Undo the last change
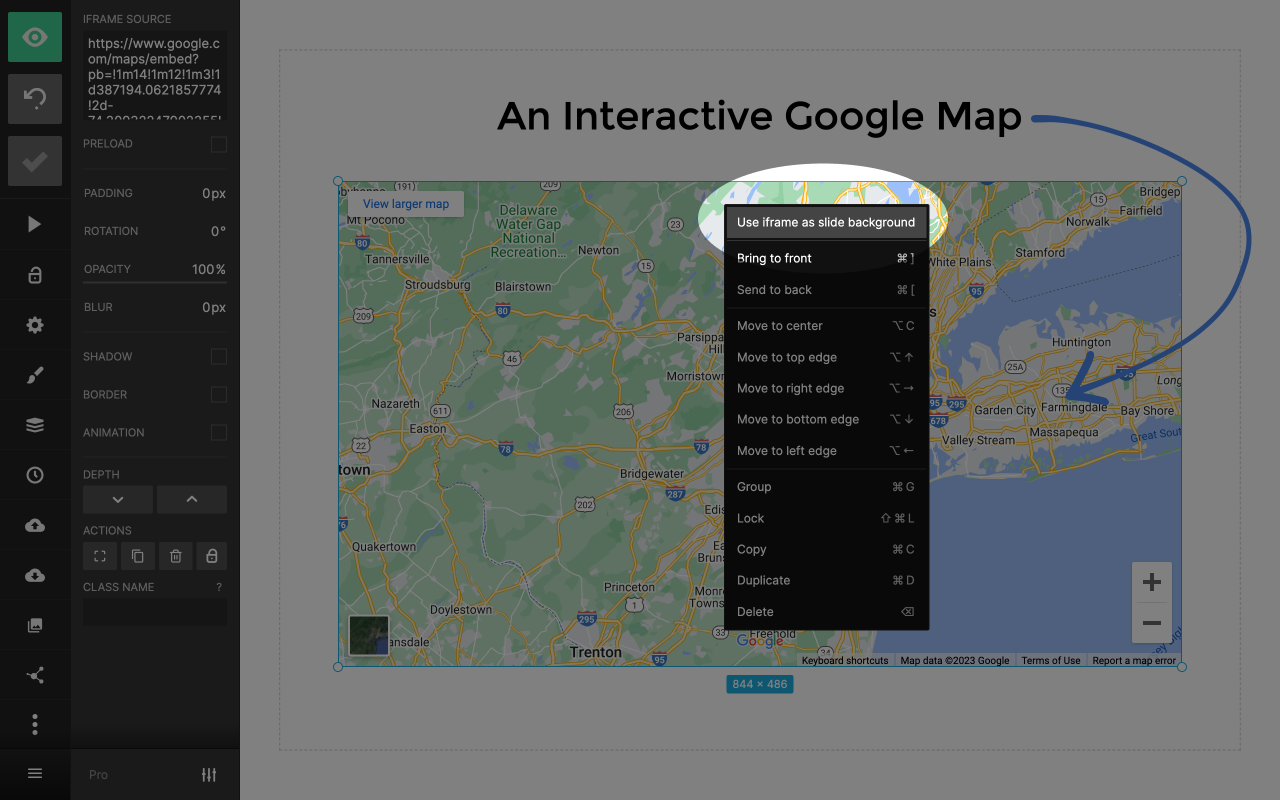The height and width of the screenshot is (800, 1281). pyautogui.click(x=34, y=98)
